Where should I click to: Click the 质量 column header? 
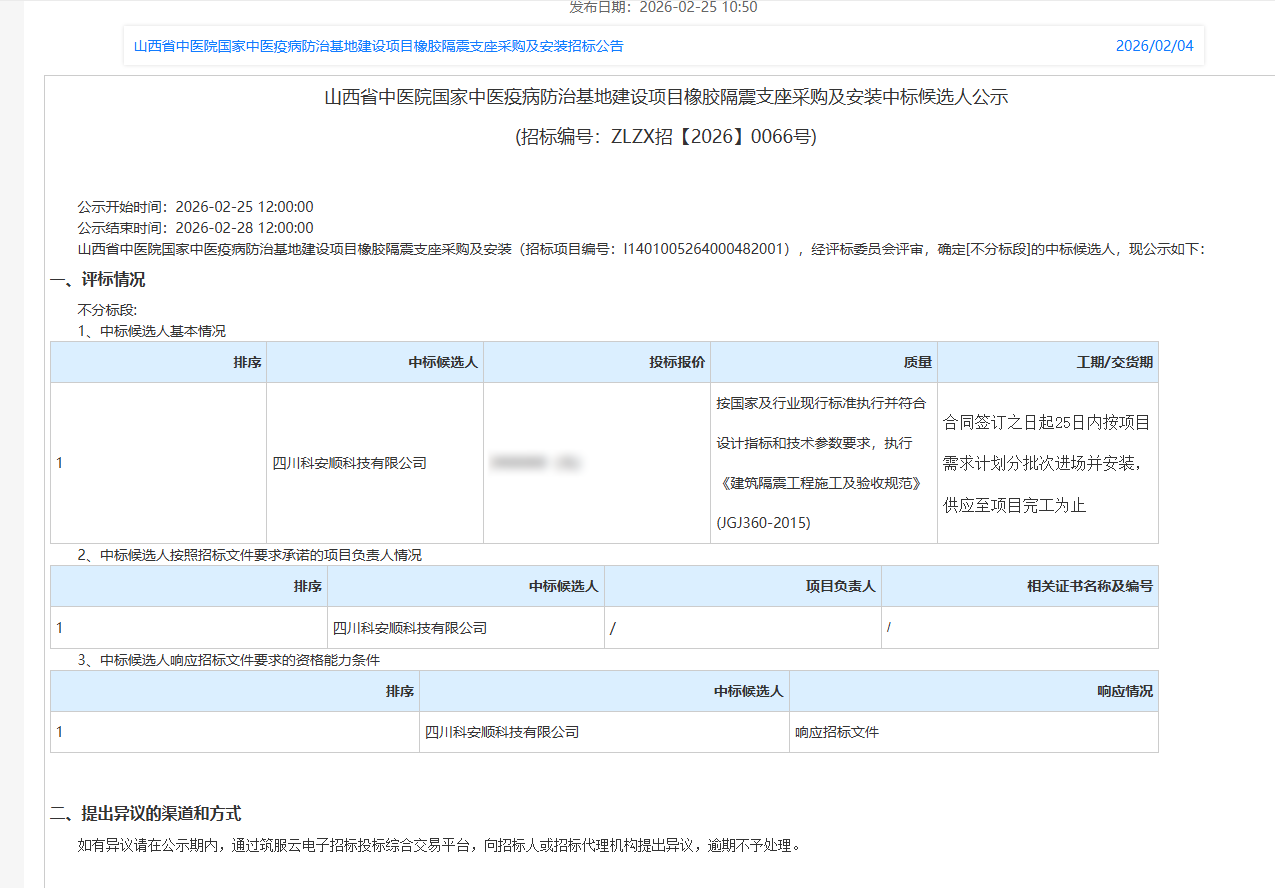click(x=917, y=362)
